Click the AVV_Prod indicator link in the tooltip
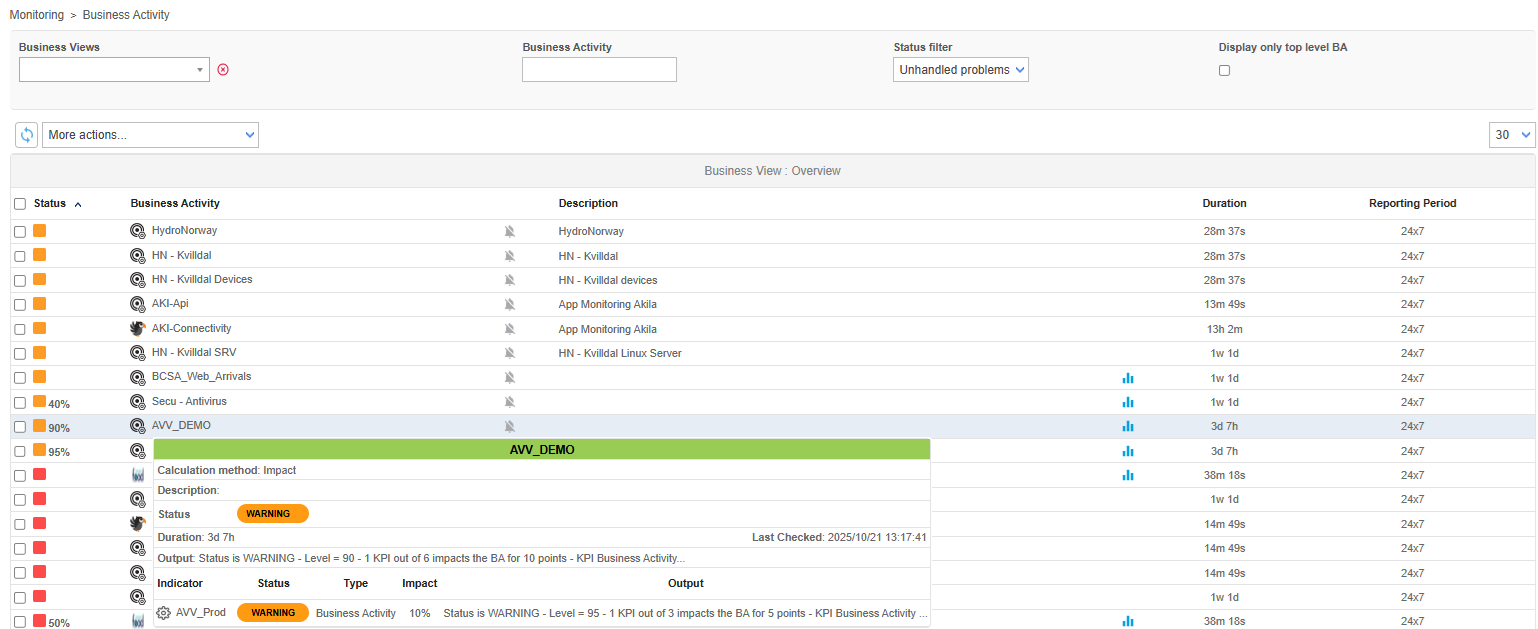 [201, 613]
